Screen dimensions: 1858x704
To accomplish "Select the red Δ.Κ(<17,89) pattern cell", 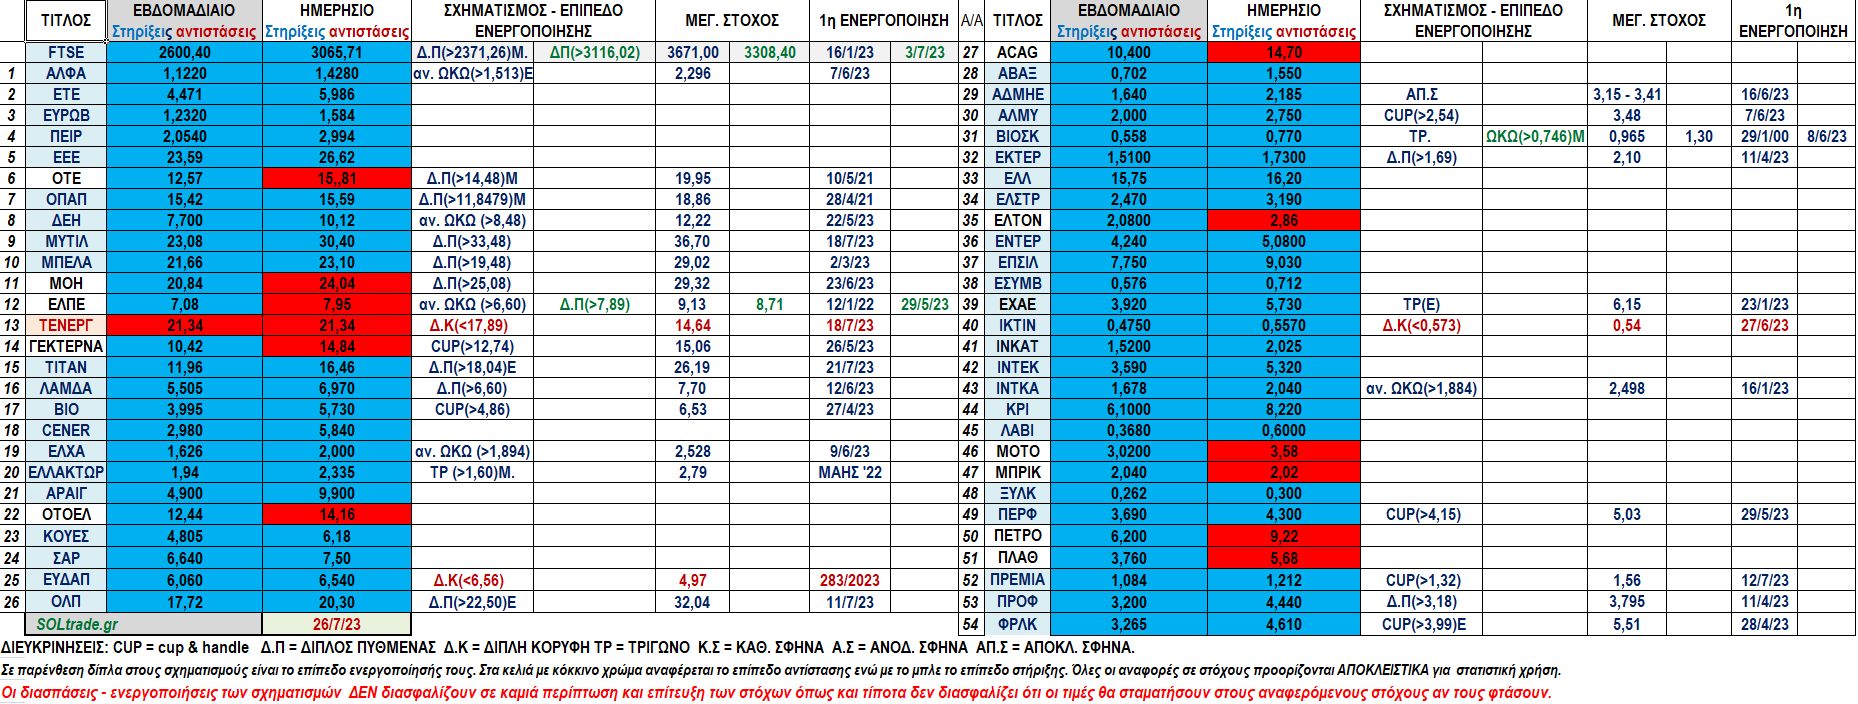I will [x=472, y=325].
